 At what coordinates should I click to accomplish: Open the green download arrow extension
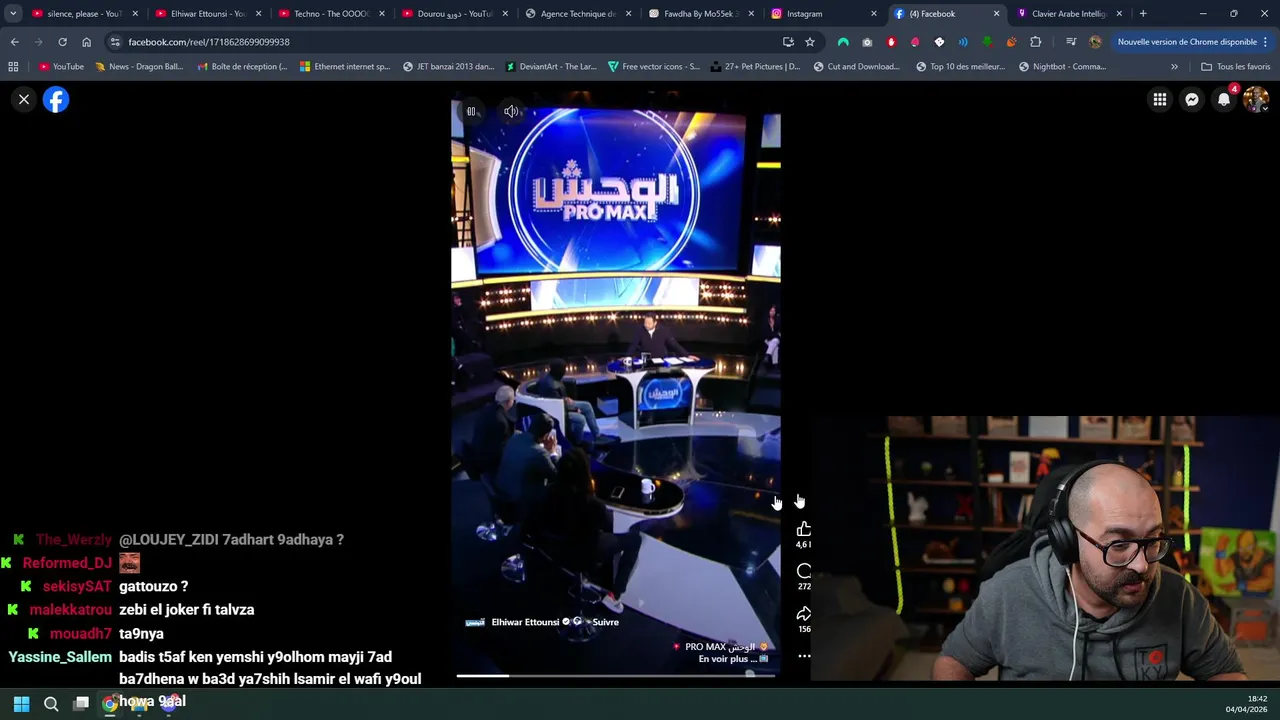pos(987,42)
